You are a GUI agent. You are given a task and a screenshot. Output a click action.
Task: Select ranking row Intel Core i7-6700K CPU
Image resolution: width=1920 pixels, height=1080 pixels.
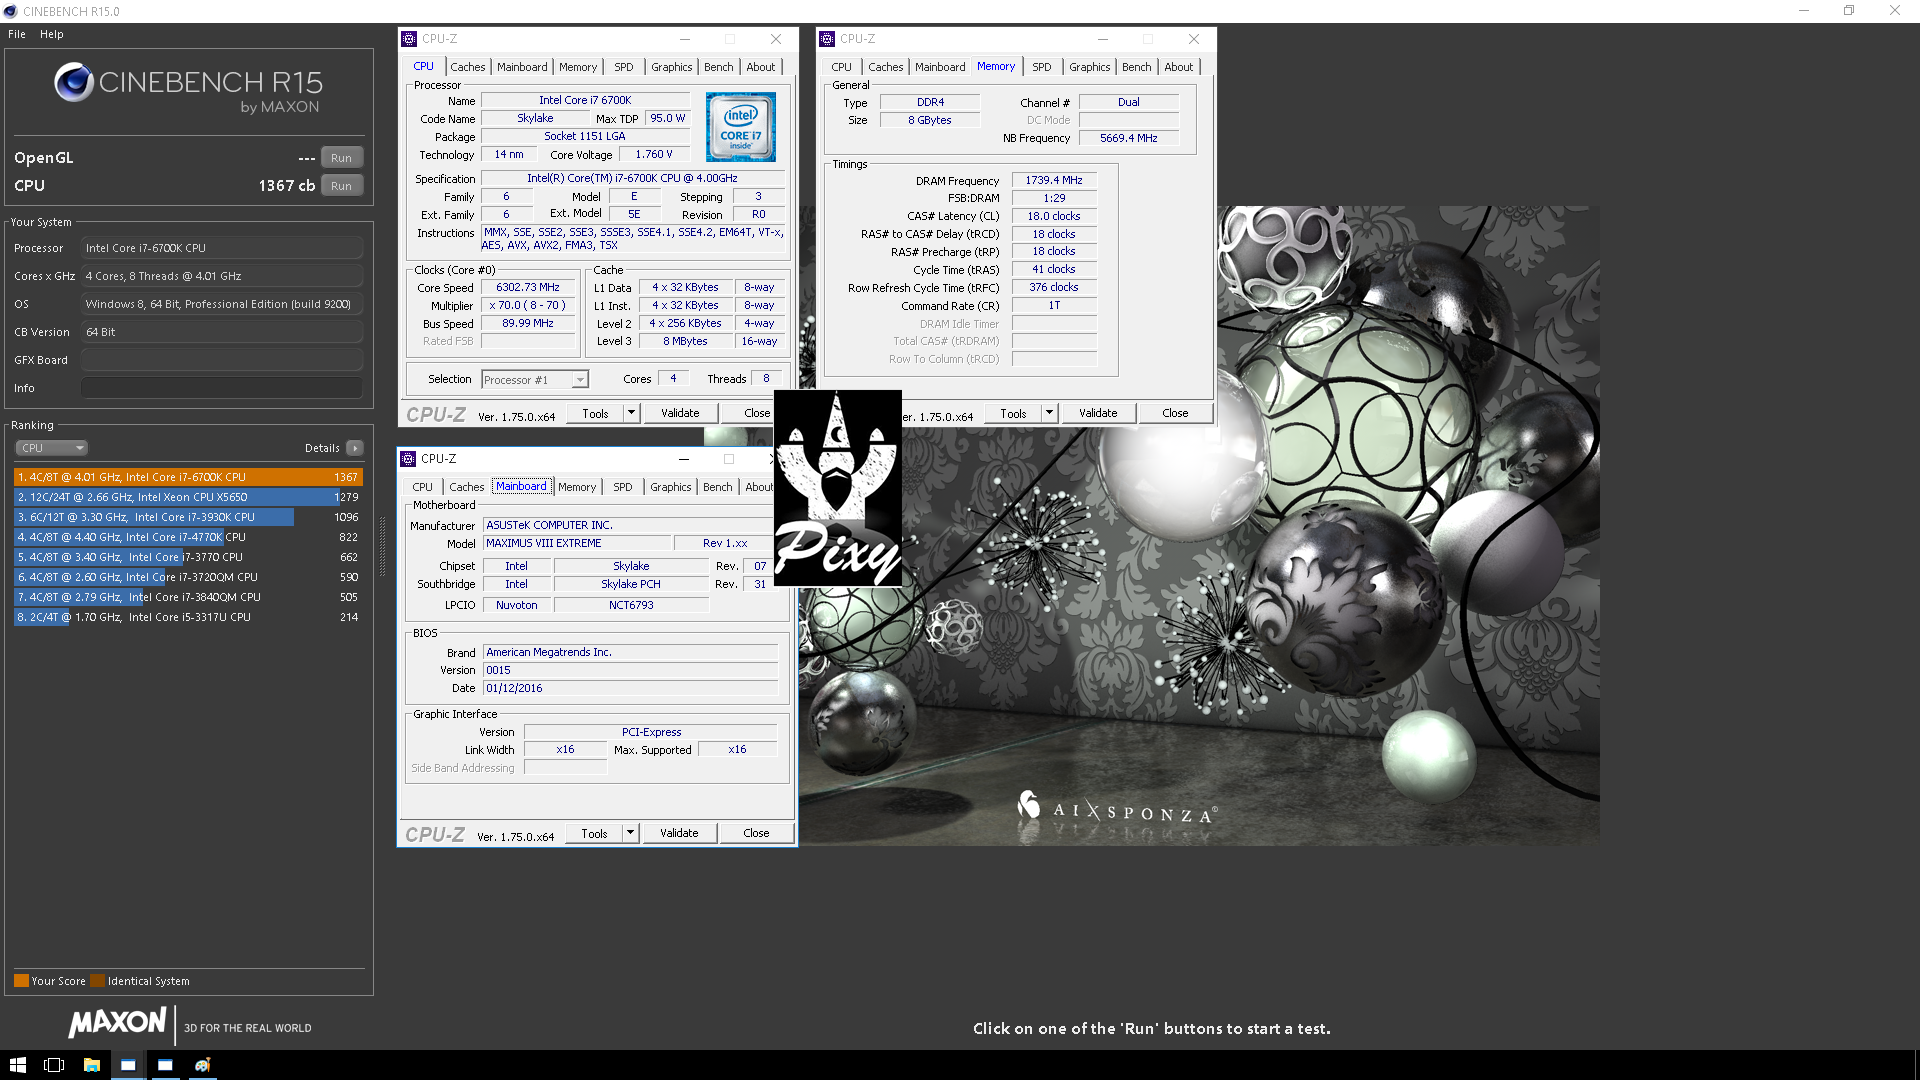[188, 477]
